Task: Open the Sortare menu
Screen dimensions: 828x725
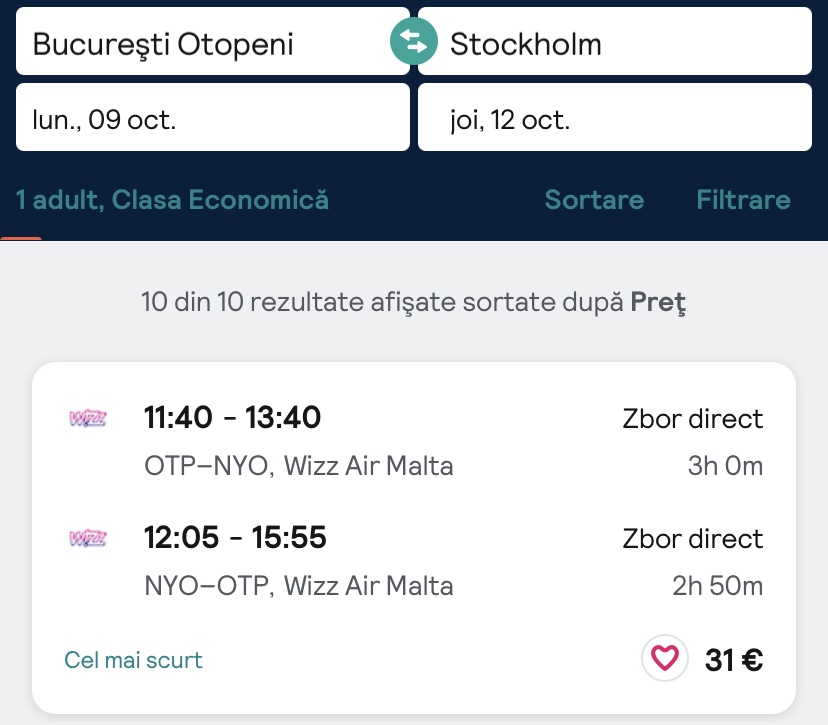Action: click(x=594, y=200)
